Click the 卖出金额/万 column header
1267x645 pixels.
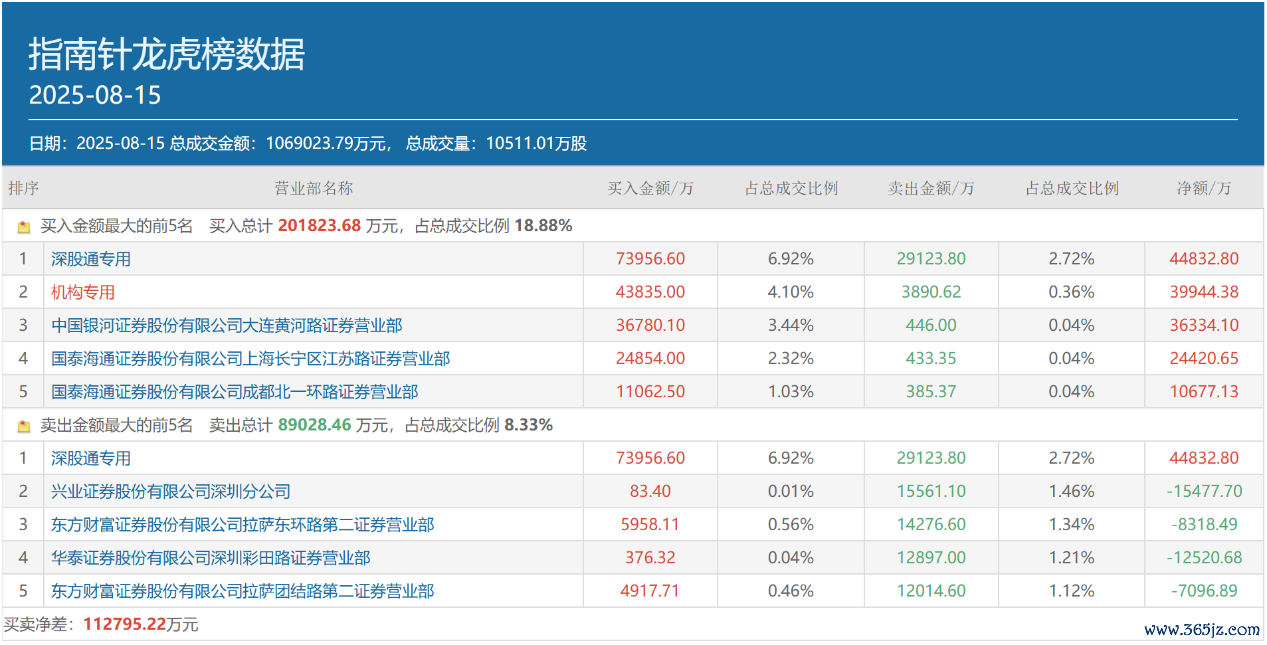click(x=931, y=188)
